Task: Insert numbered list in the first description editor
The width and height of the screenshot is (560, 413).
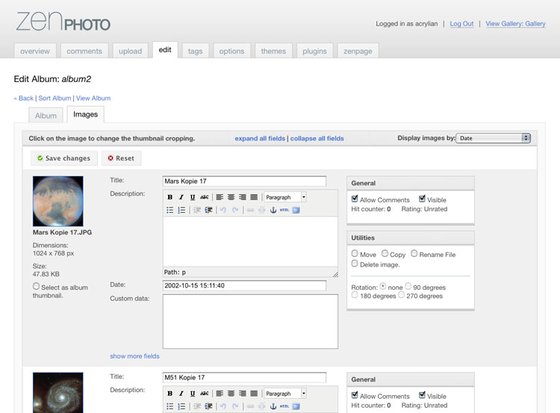Action: (181, 210)
